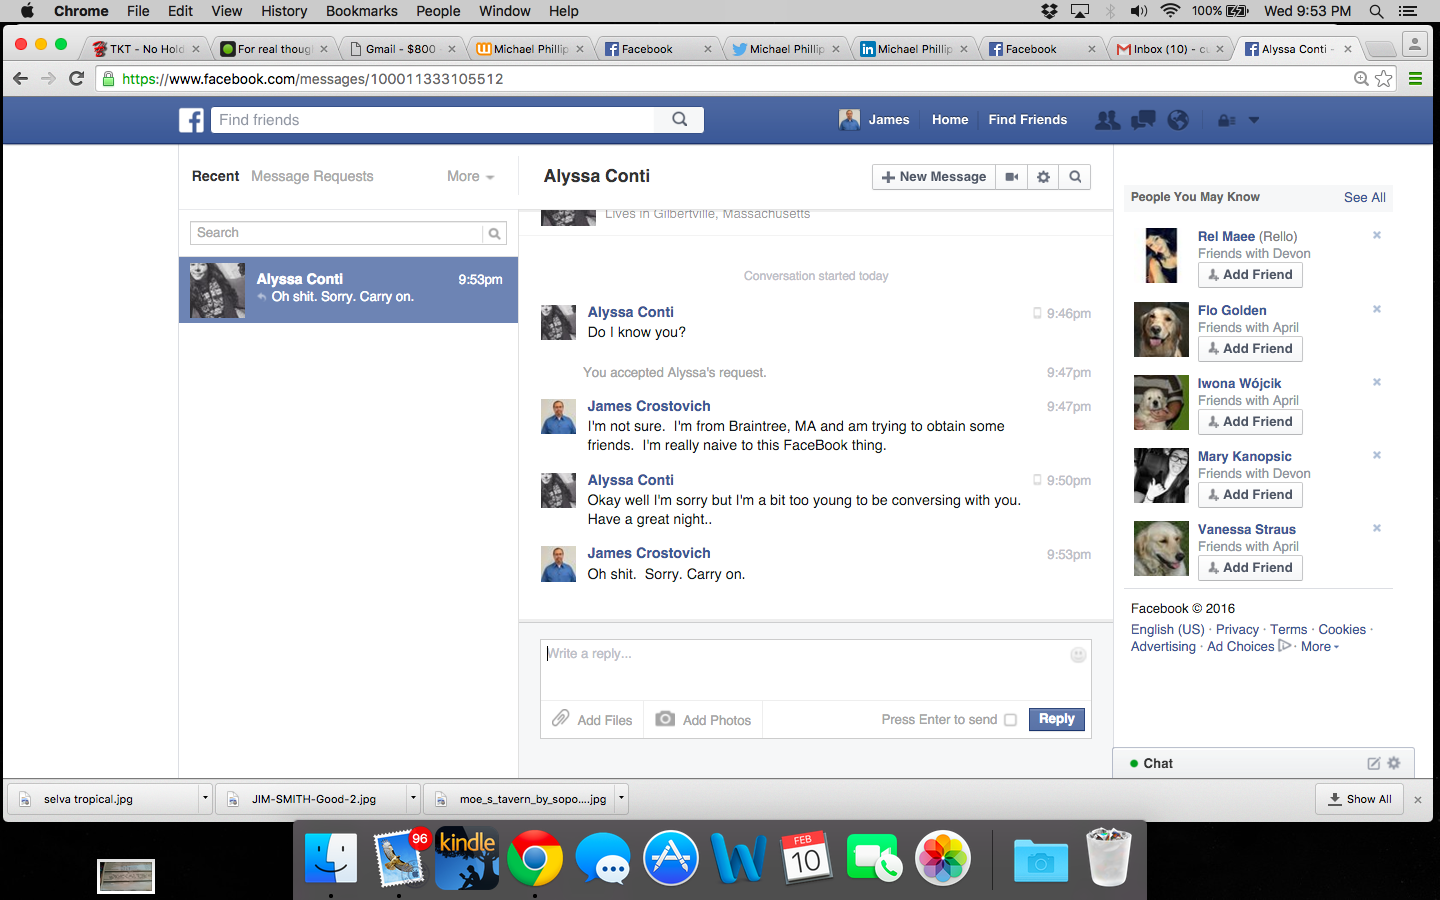
Task: Add Vanessa Straus as a friend
Action: pyautogui.click(x=1250, y=568)
